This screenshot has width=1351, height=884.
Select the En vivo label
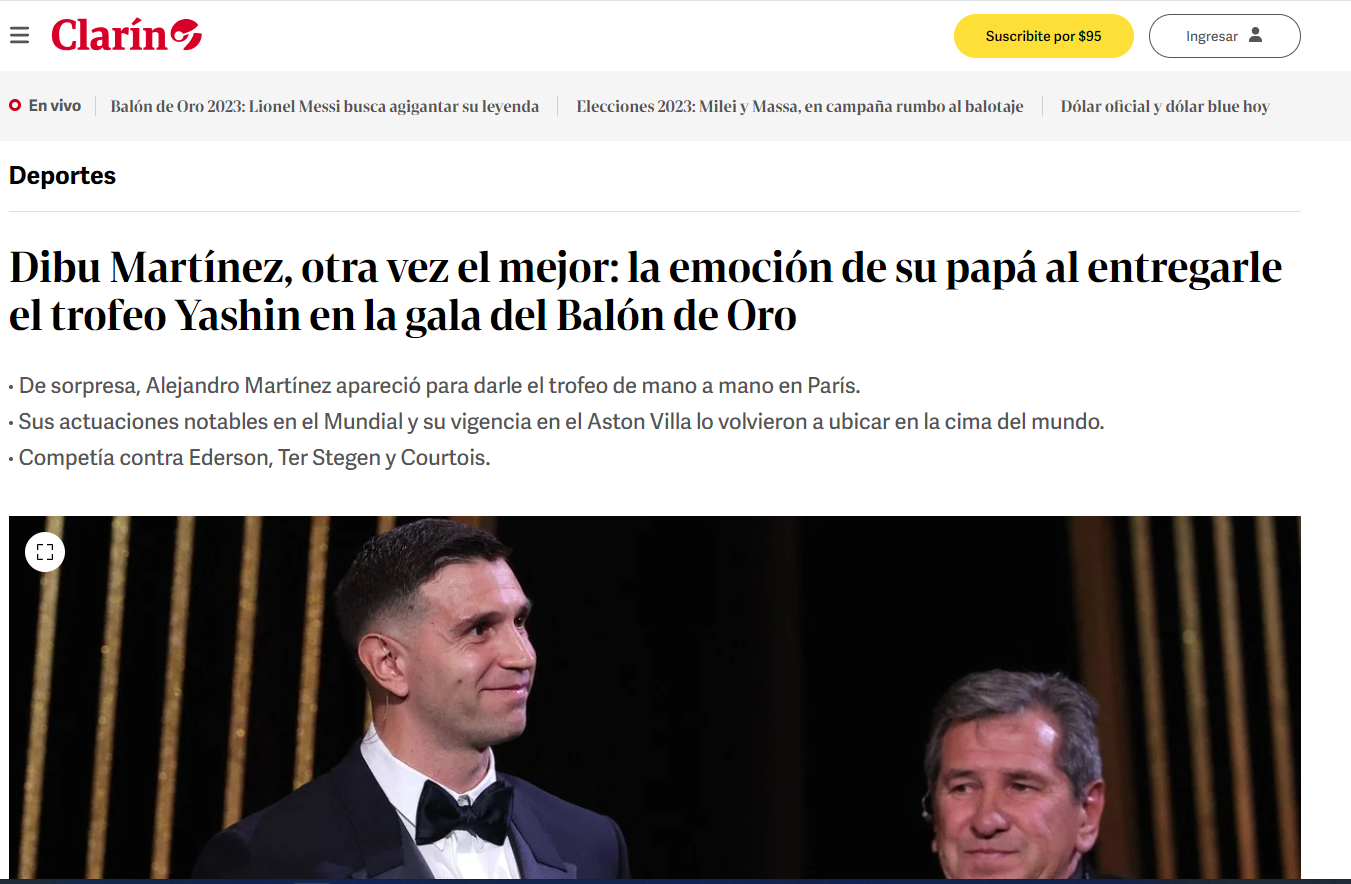coord(55,105)
